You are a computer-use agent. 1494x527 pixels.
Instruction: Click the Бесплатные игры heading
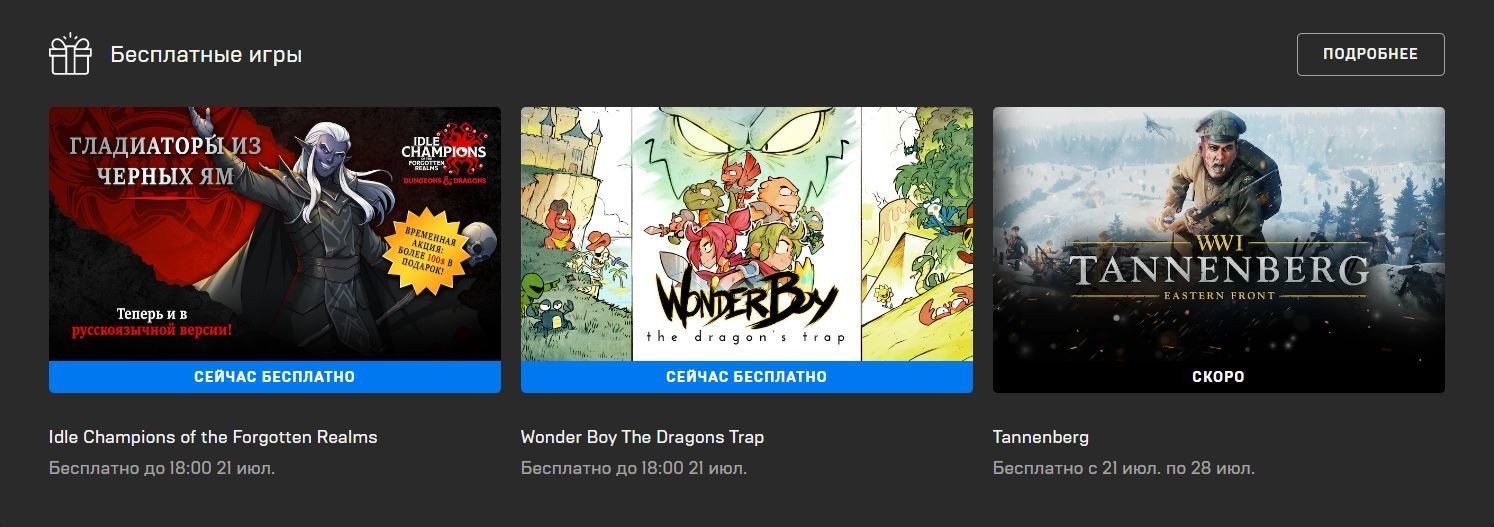pos(206,54)
